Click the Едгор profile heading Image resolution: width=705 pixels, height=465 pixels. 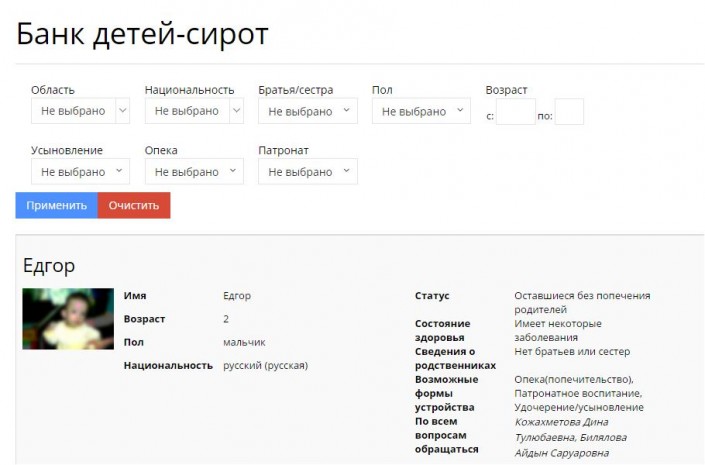[x=49, y=265]
